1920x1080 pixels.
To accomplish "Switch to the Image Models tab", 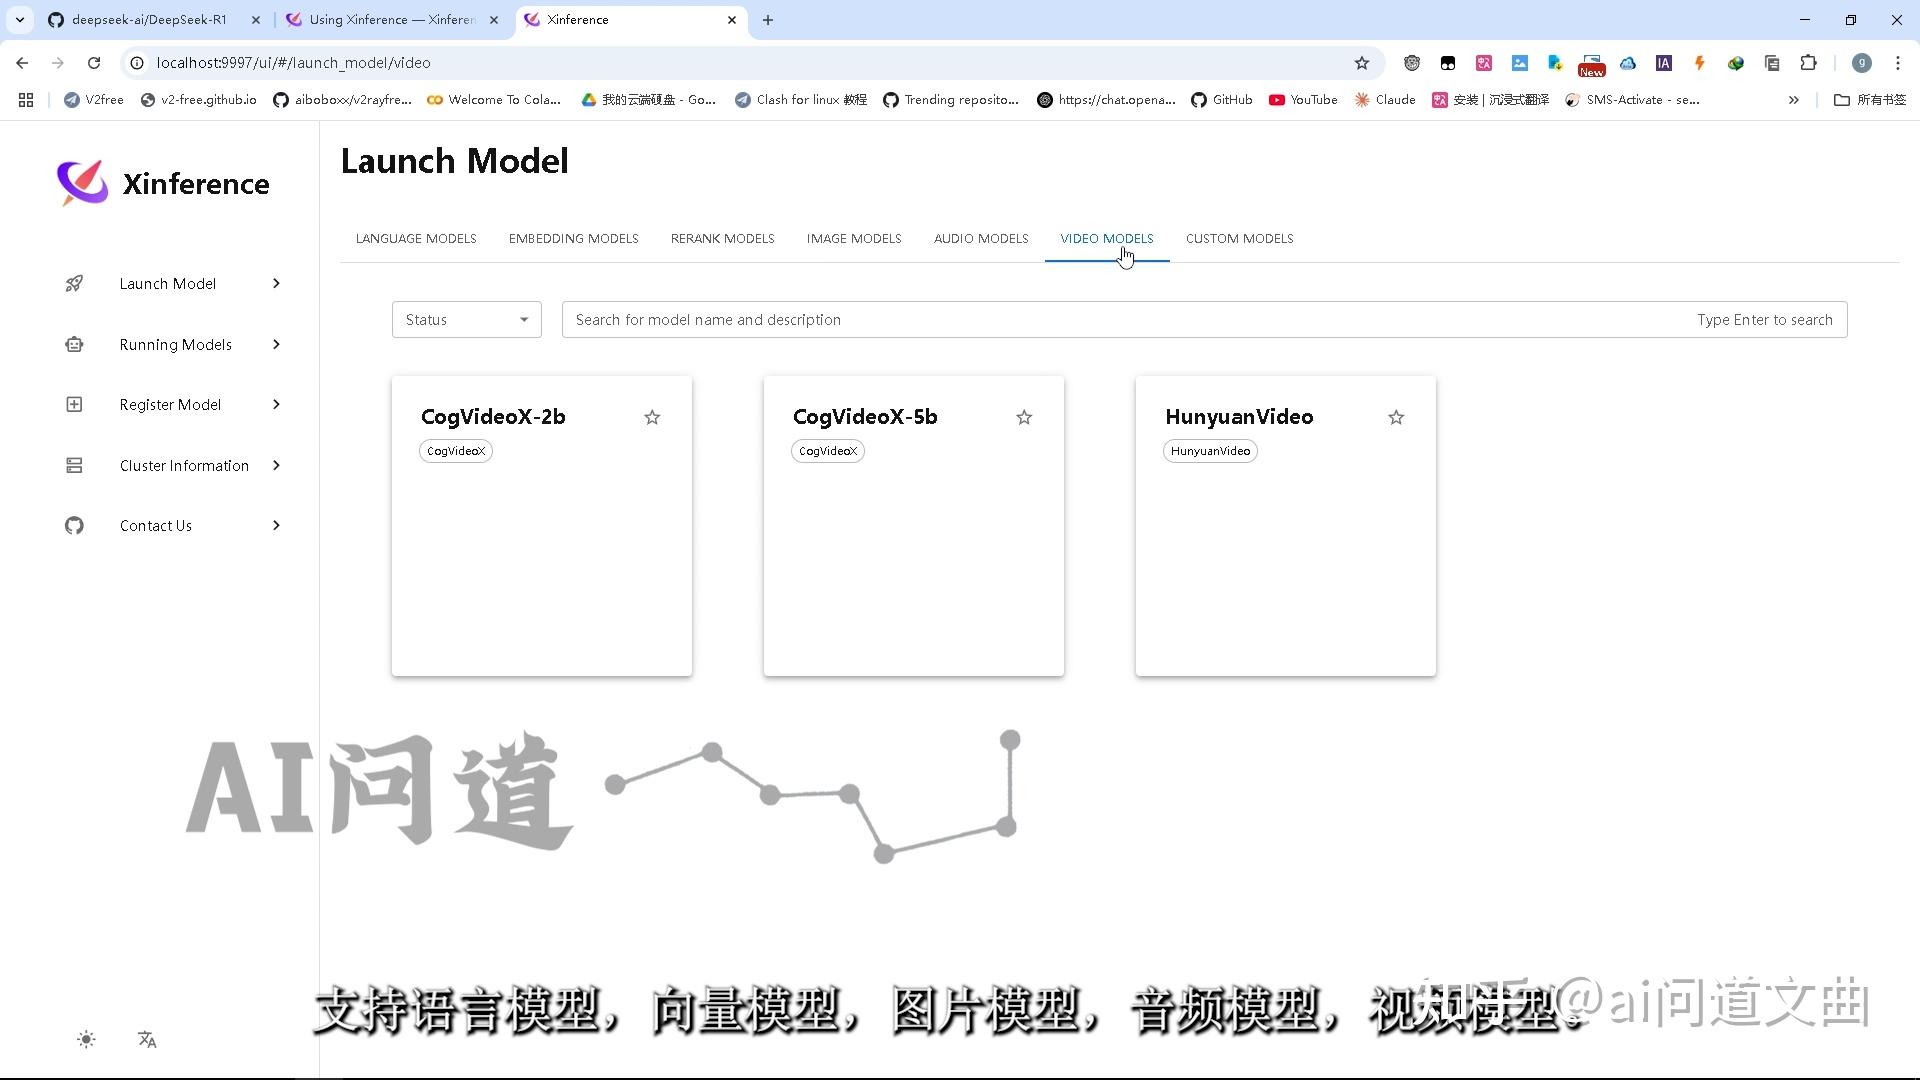I will click(854, 239).
